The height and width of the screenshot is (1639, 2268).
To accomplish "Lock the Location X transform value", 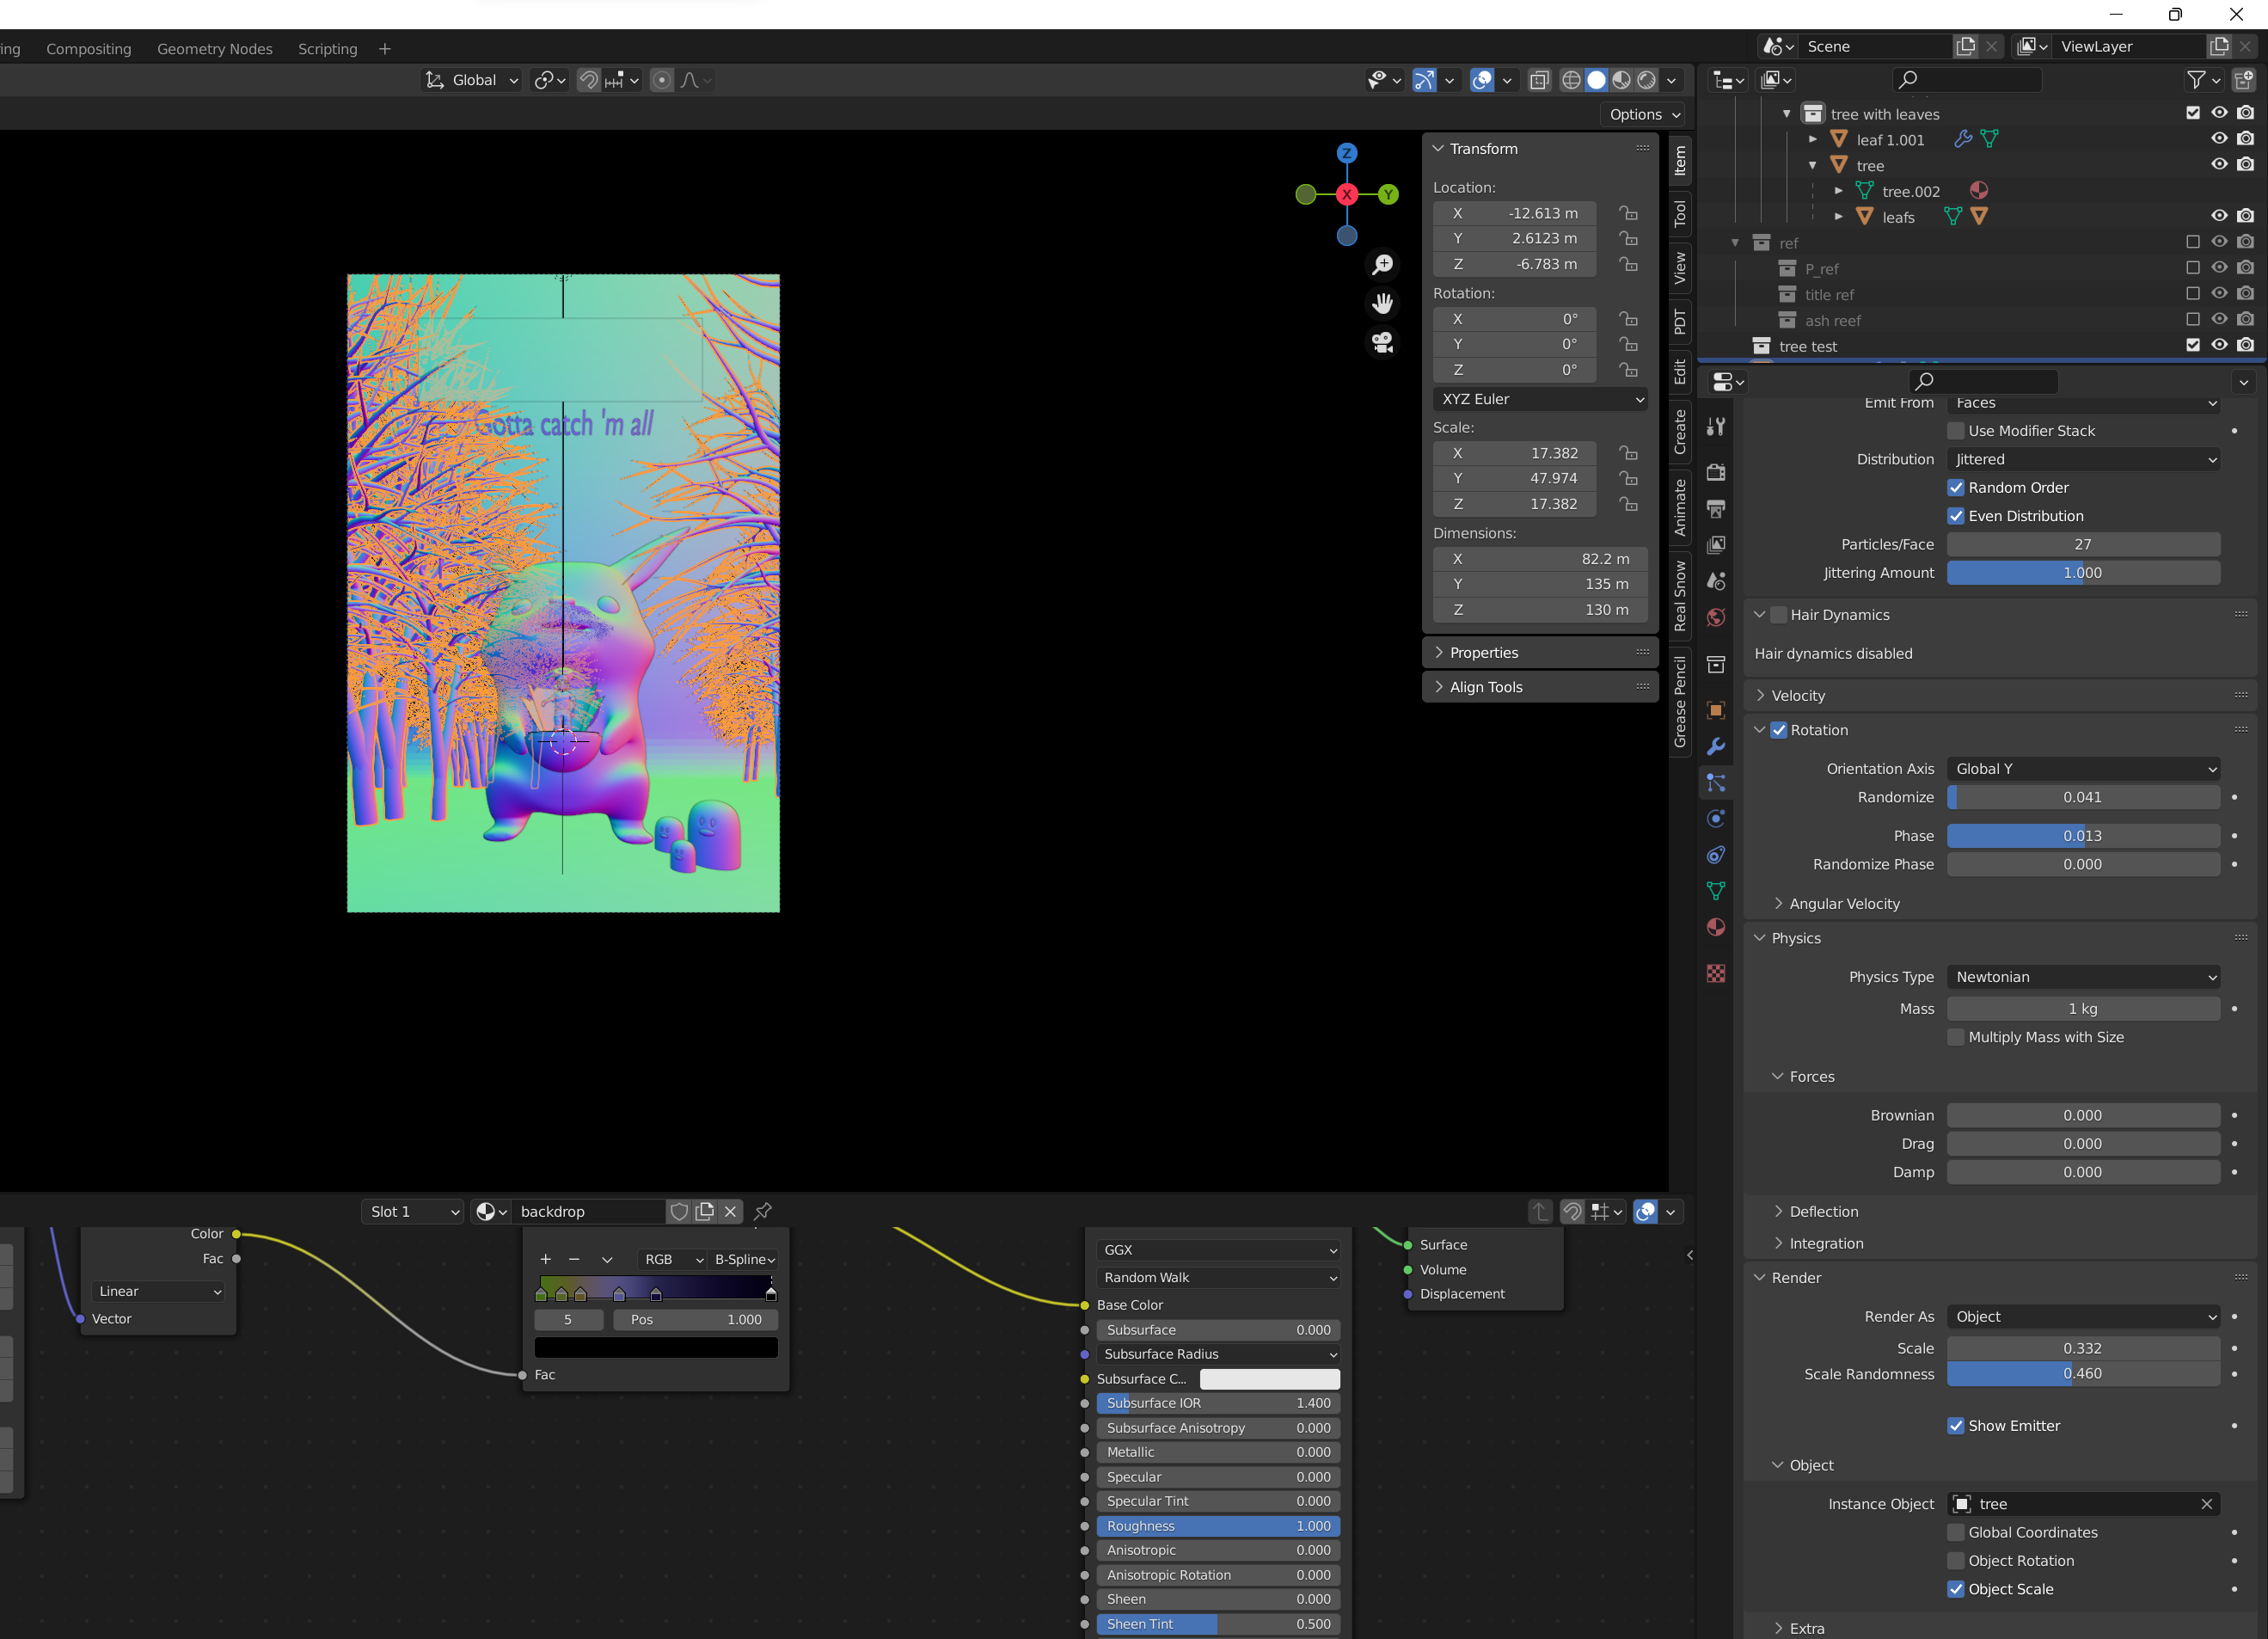I will 1628,213.
